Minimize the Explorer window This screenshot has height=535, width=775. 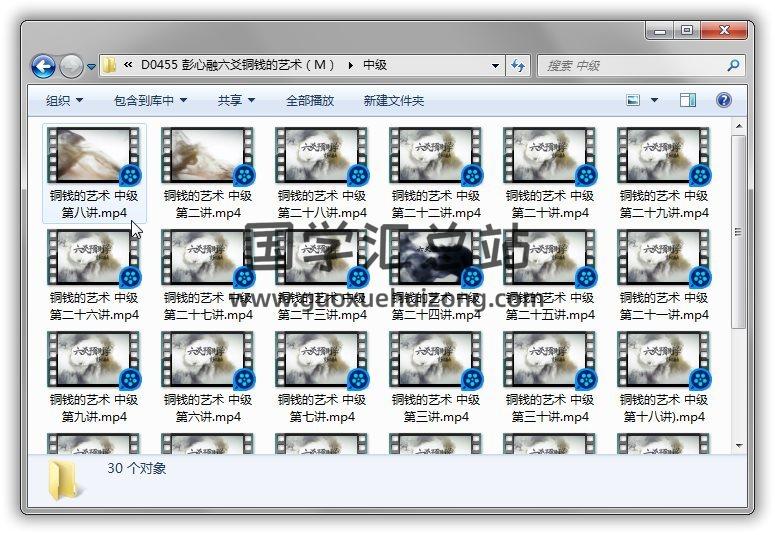660,31
